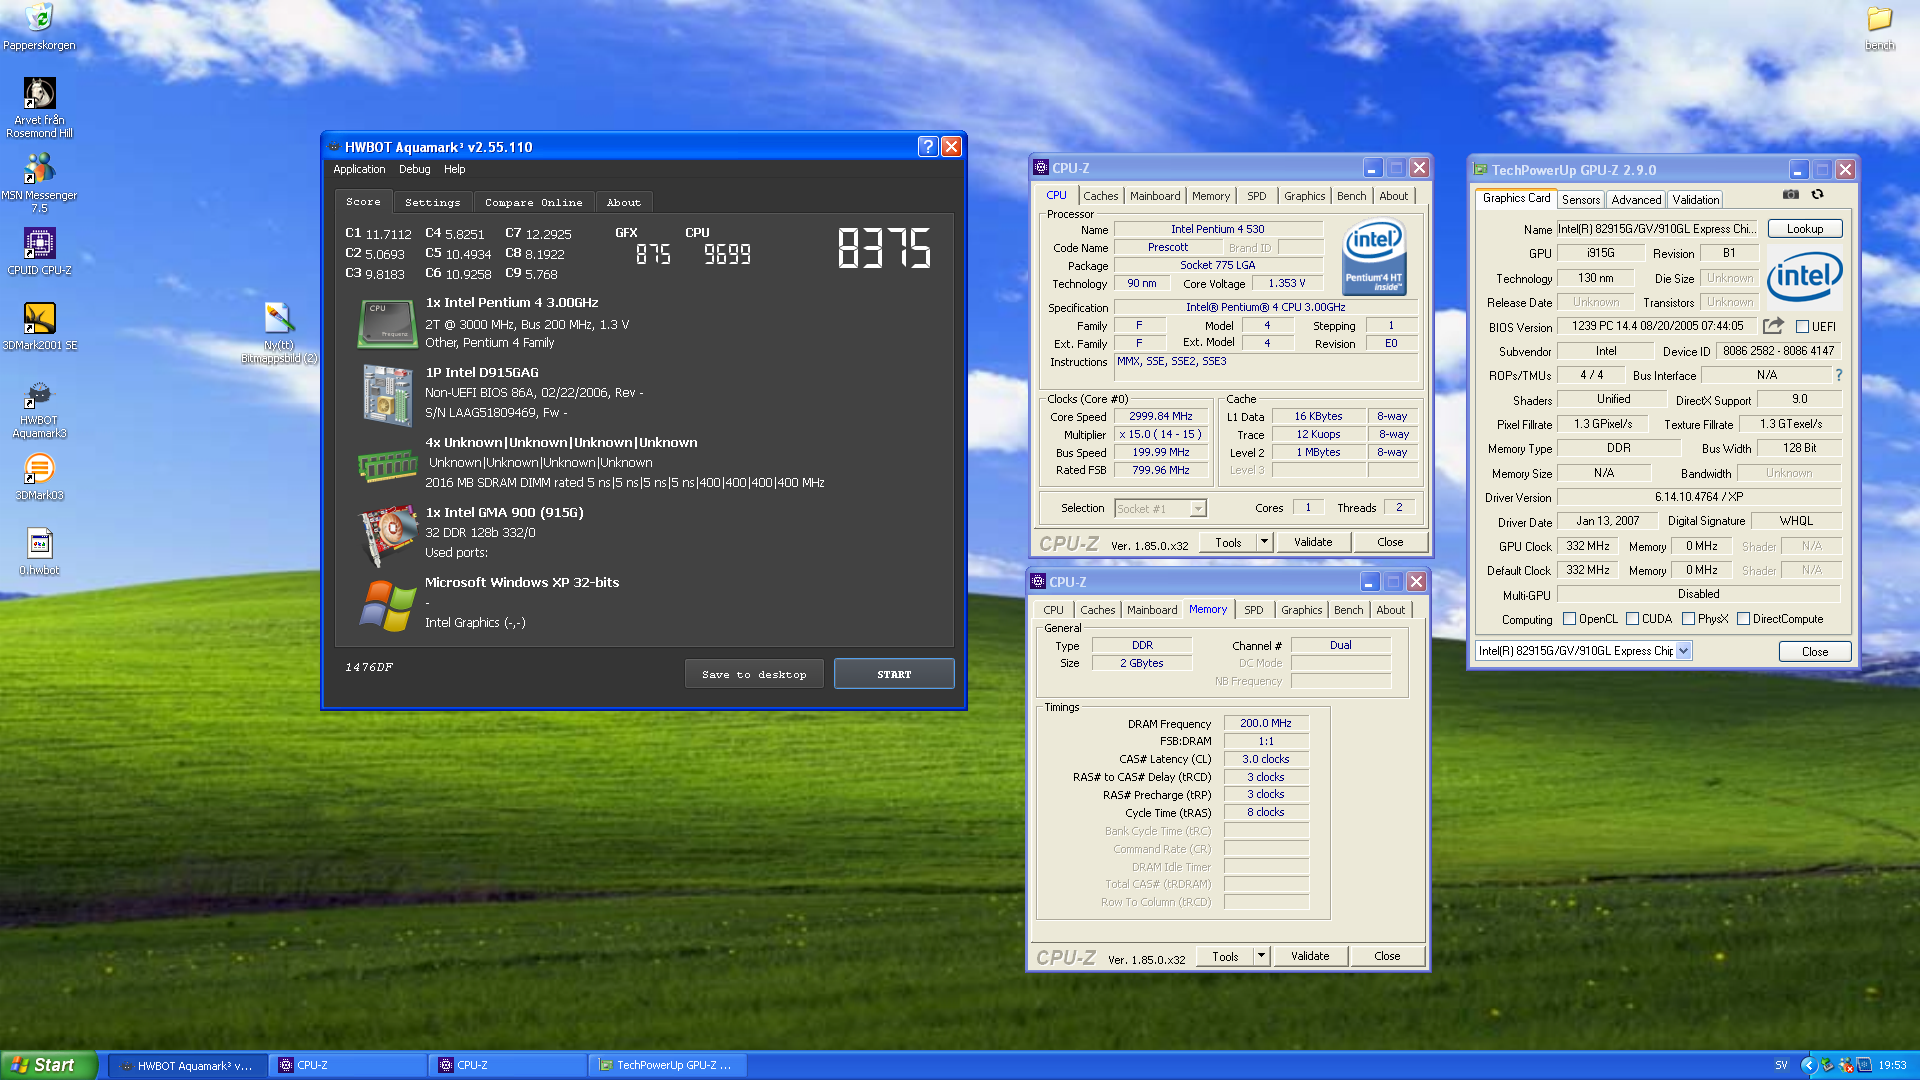
Task: Open Tools dropdown arrow in bottom CPU-Z
Action: (x=1261, y=956)
